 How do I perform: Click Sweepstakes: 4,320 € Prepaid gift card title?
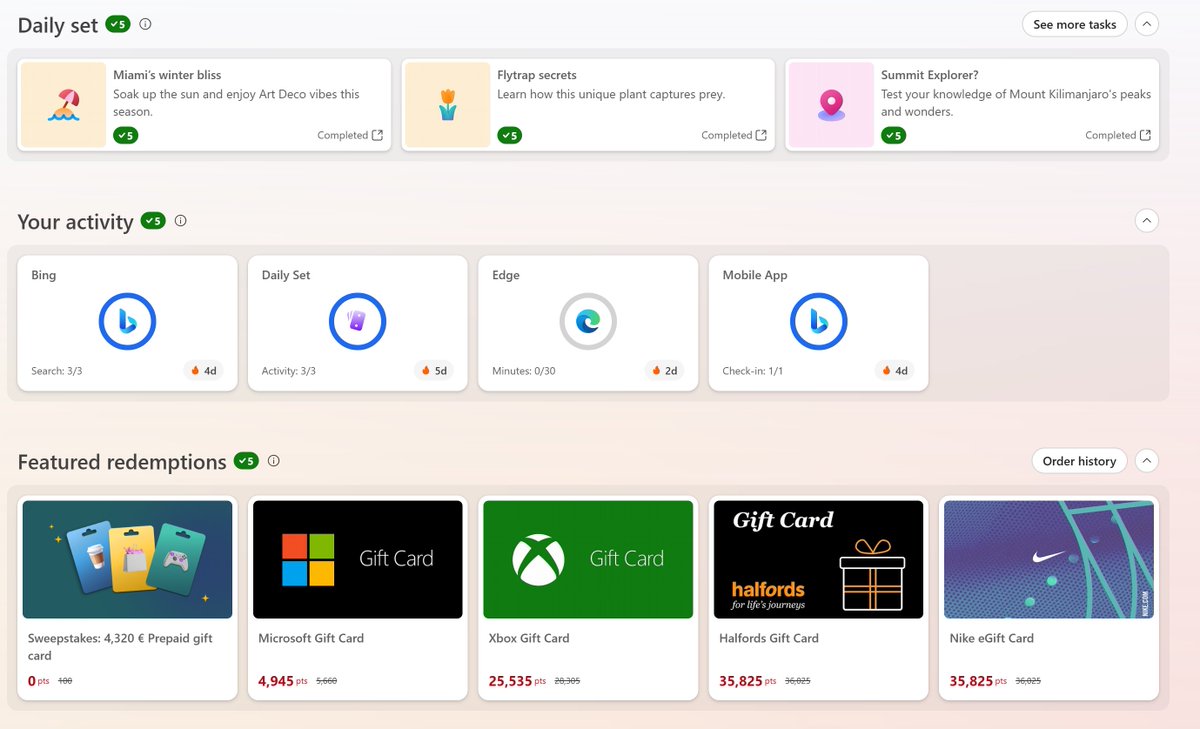point(120,647)
